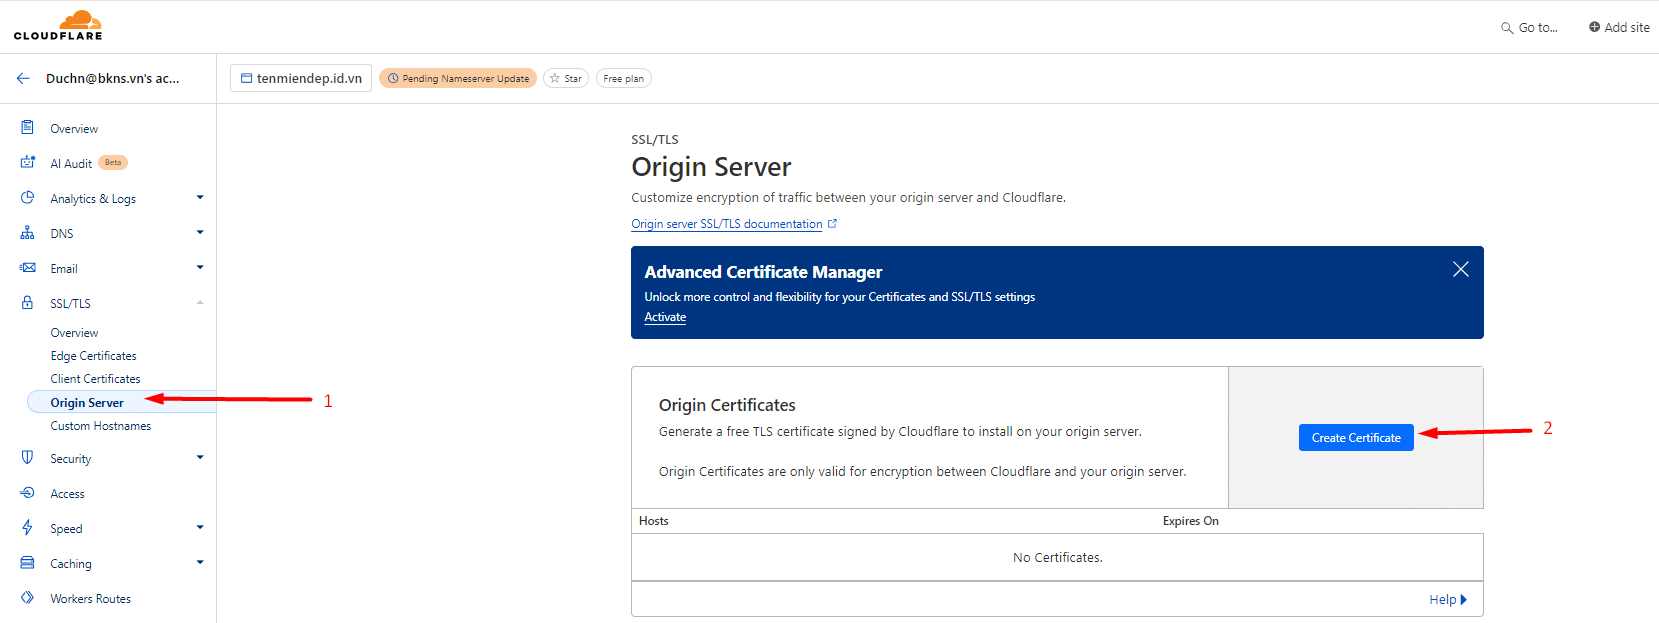Click the 'No Certificates.' text
This screenshot has height=623, width=1659.
click(x=1057, y=558)
